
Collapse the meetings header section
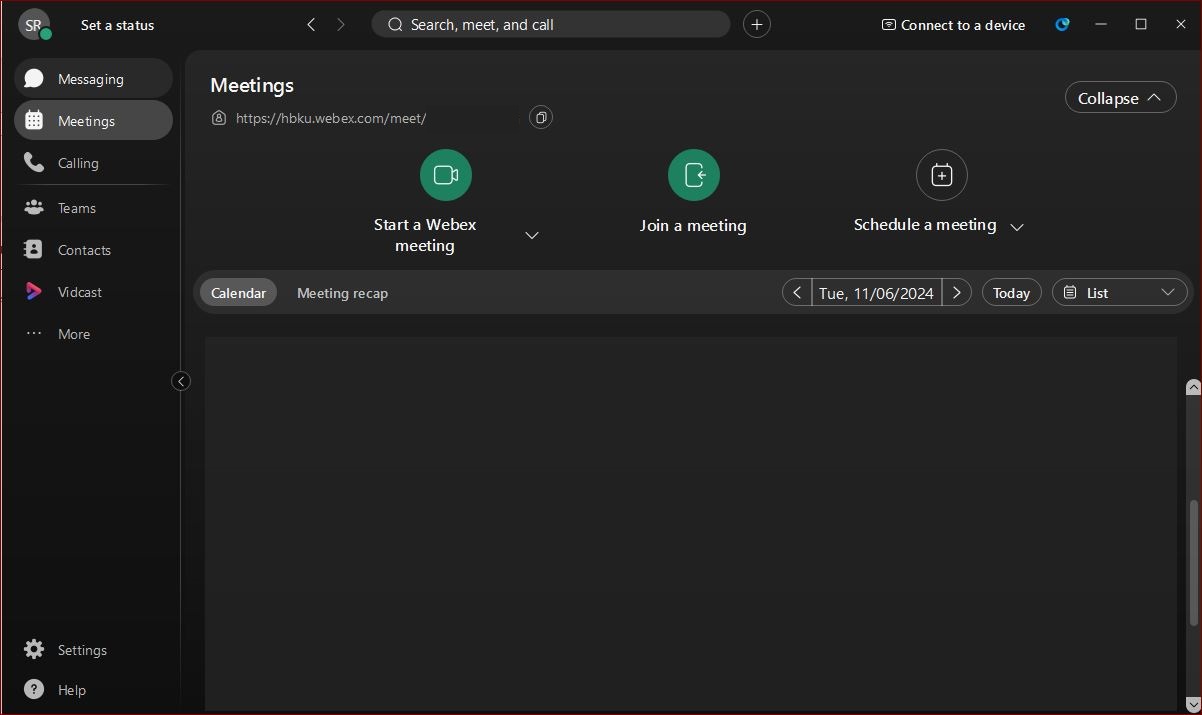pos(1120,98)
